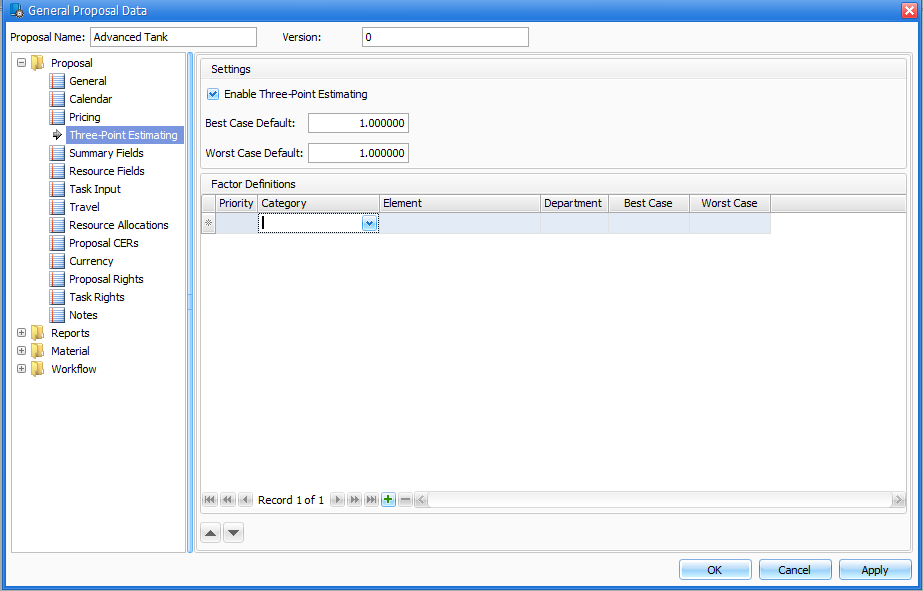Move factor up using up-arrow icon
923x591 pixels.
[x=210, y=532]
